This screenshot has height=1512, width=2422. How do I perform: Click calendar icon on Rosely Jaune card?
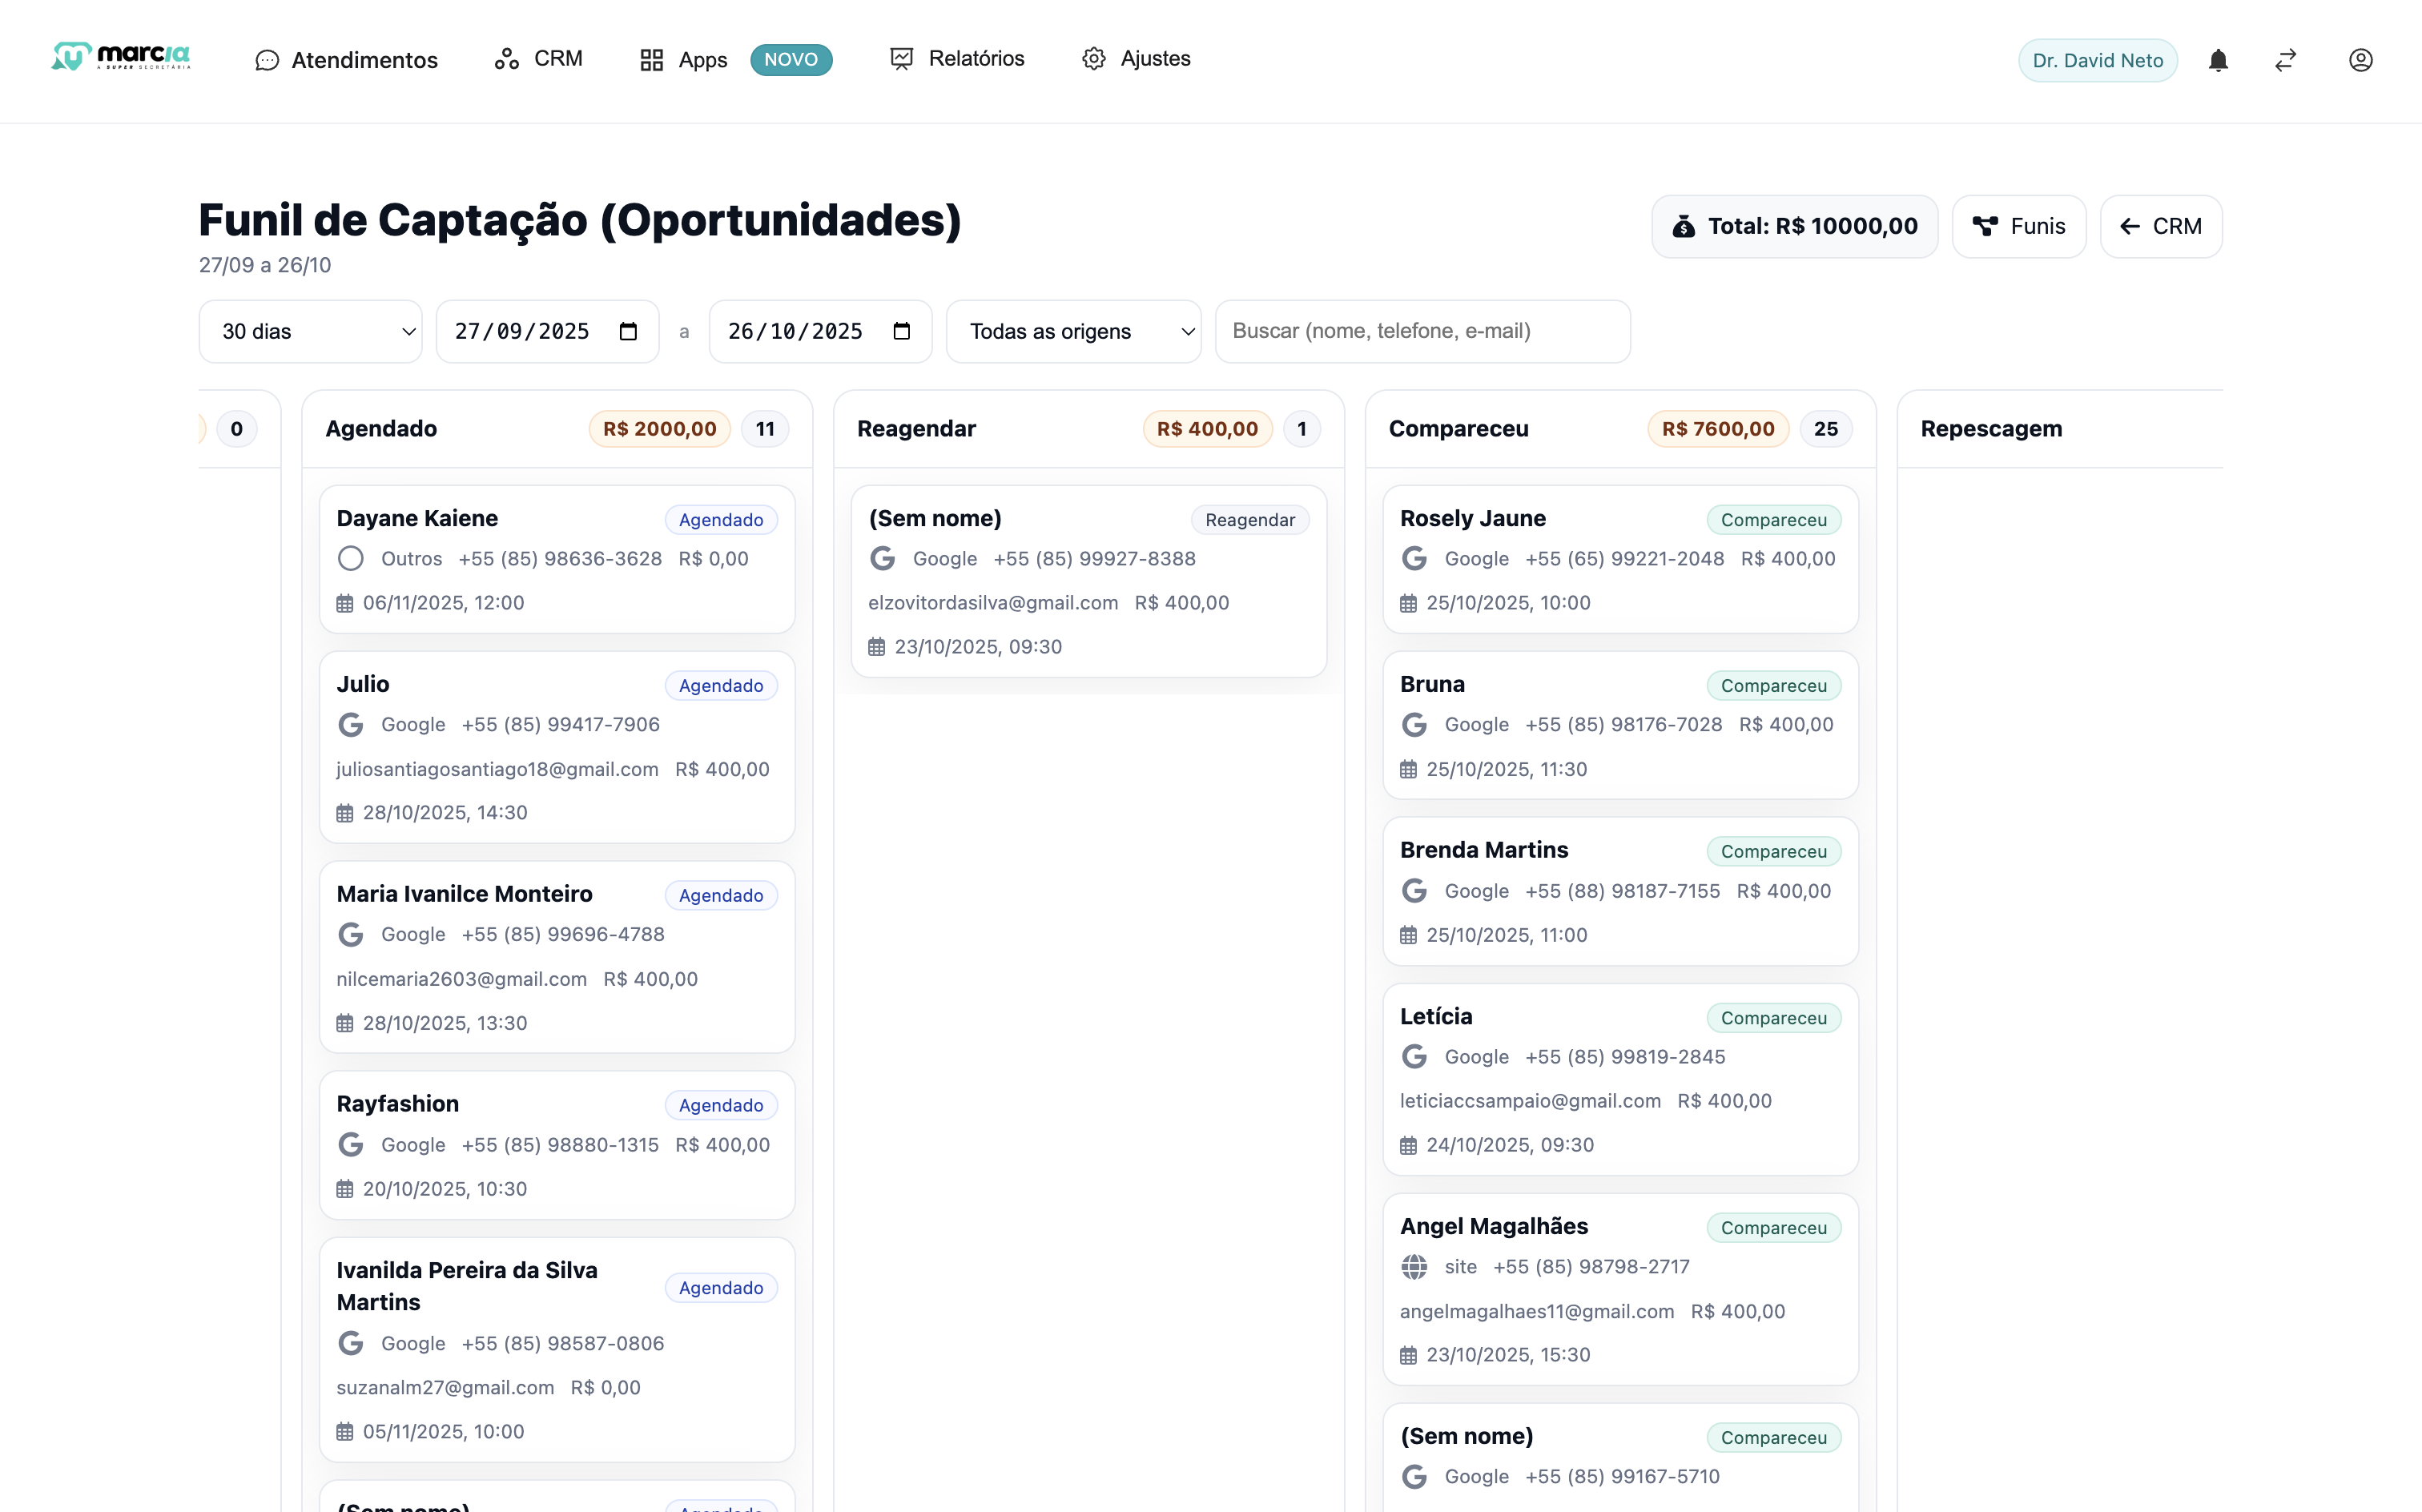pyautogui.click(x=1408, y=604)
